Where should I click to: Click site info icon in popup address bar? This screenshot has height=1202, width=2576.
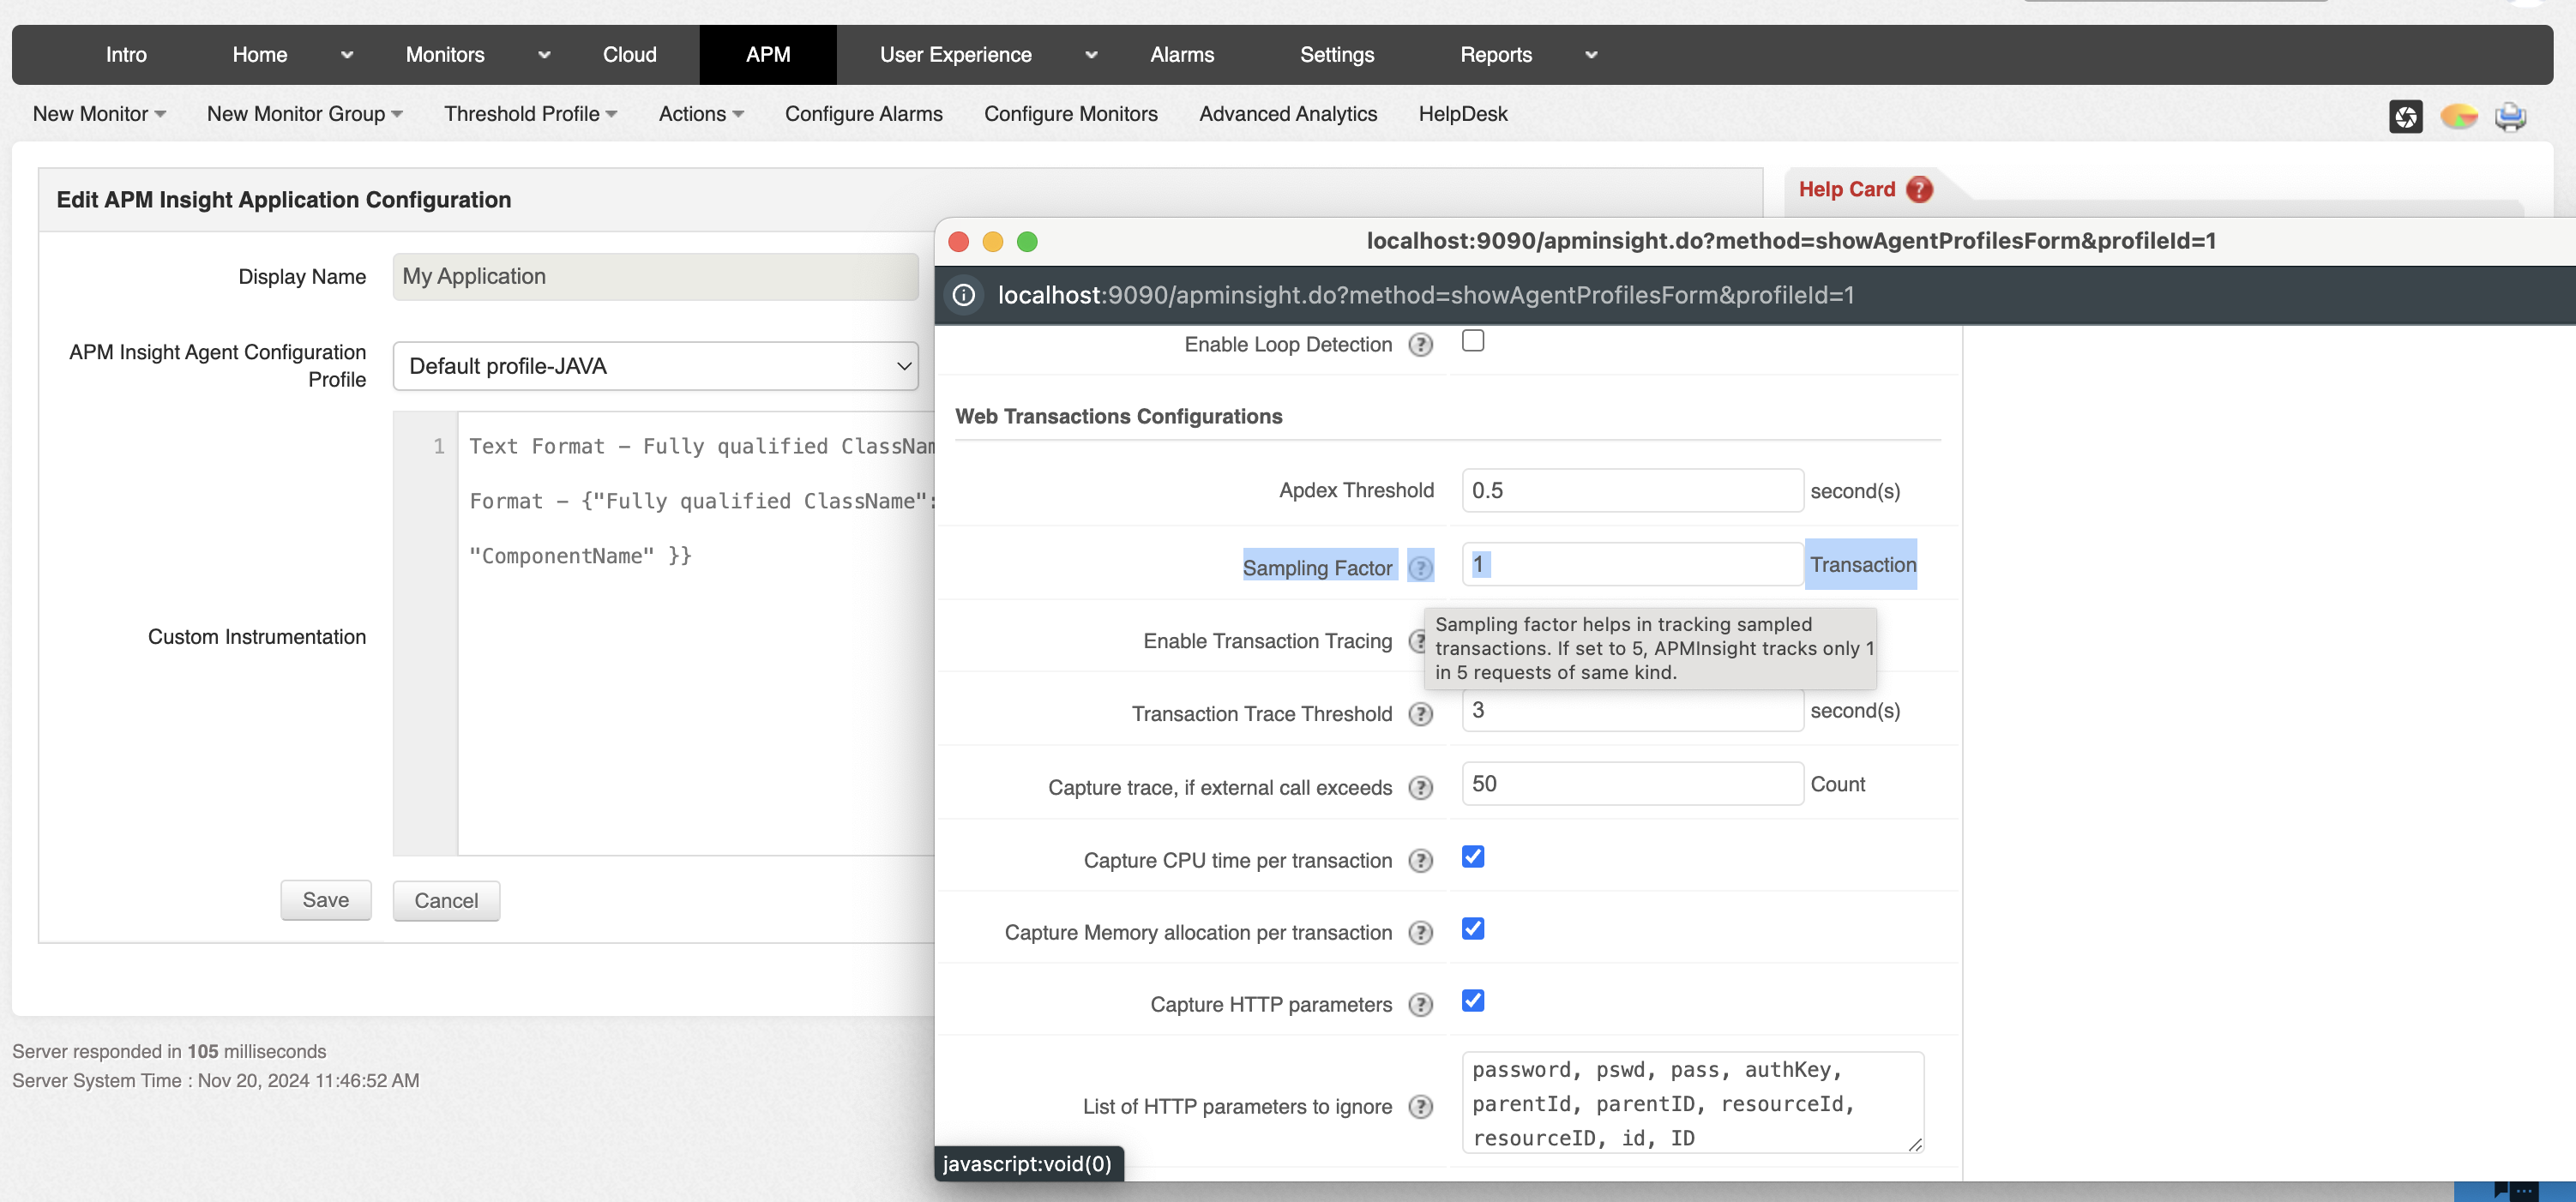tap(963, 295)
